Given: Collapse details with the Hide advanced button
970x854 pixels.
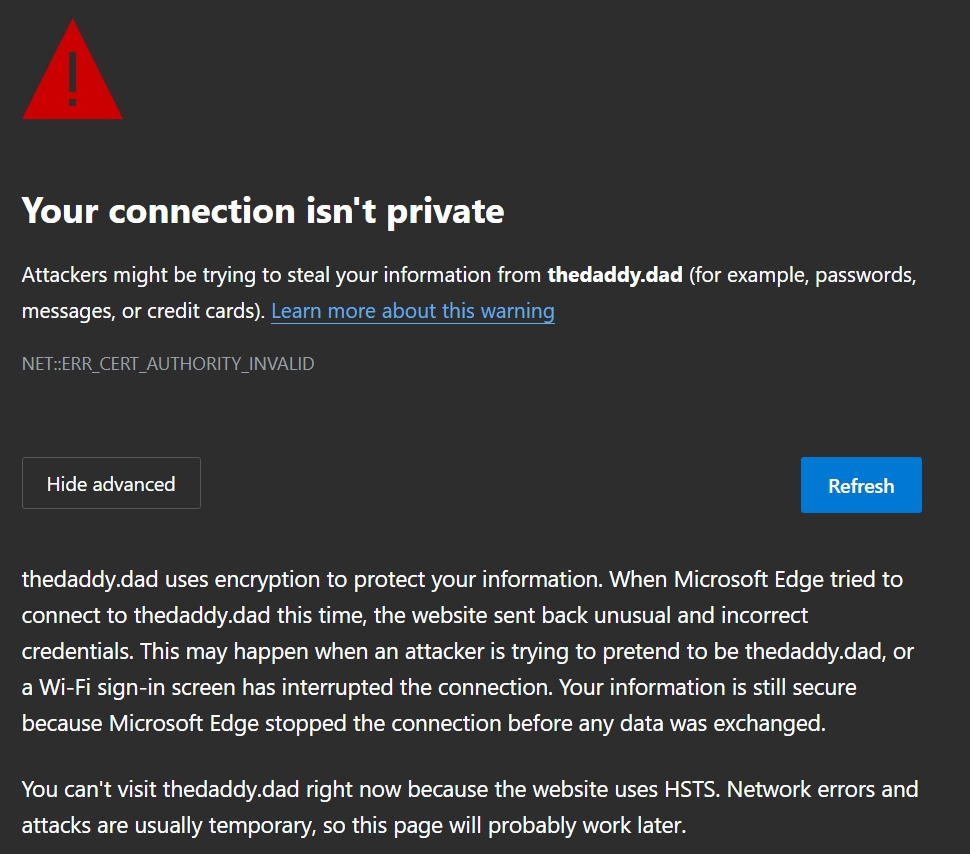Looking at the screenshot, I should pos(111,483).
